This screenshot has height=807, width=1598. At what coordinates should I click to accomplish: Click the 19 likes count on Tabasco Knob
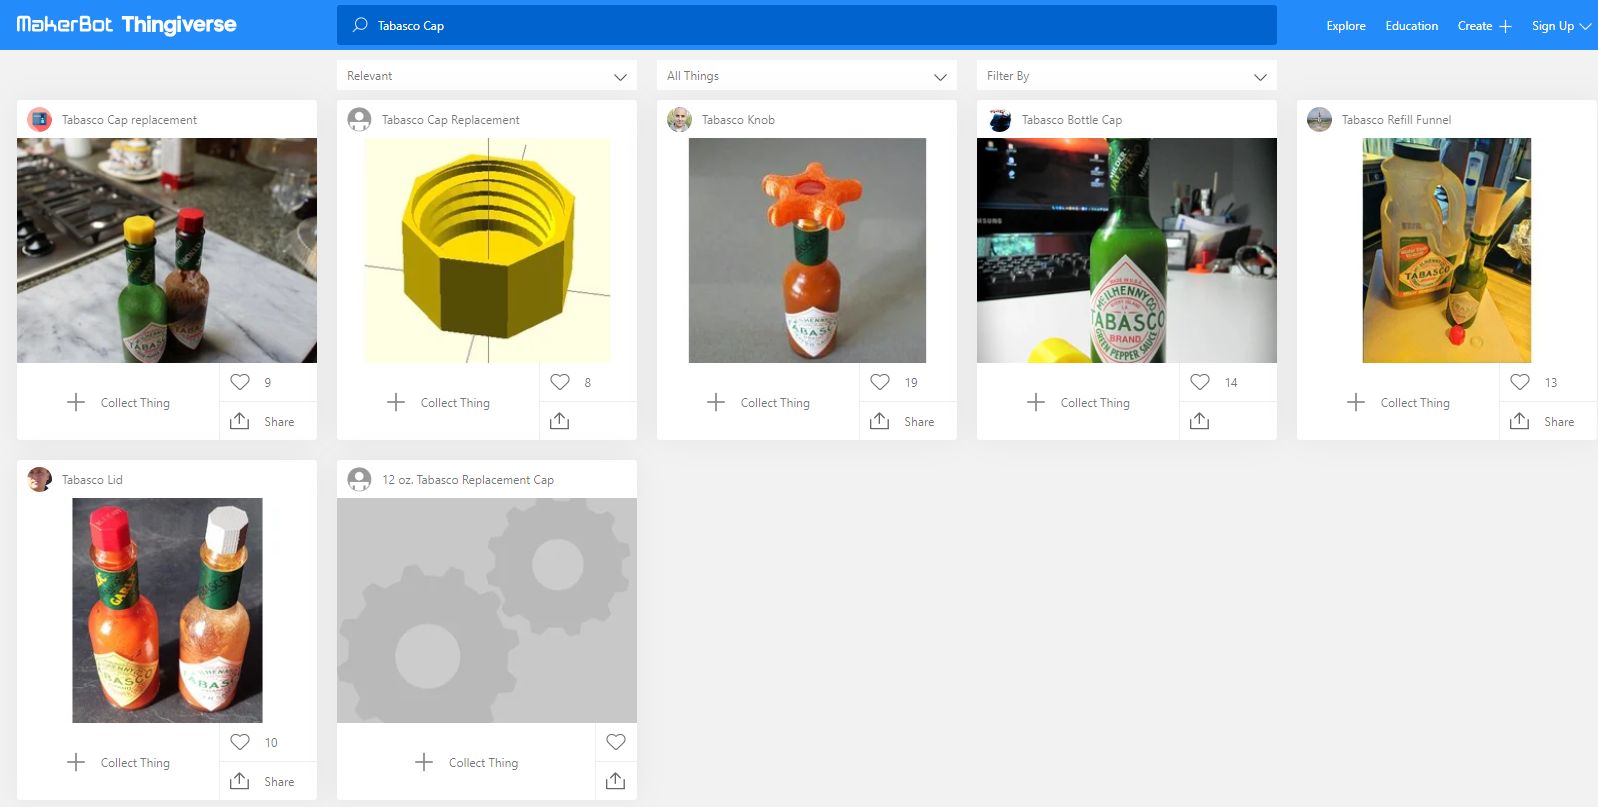click(911, 383)
